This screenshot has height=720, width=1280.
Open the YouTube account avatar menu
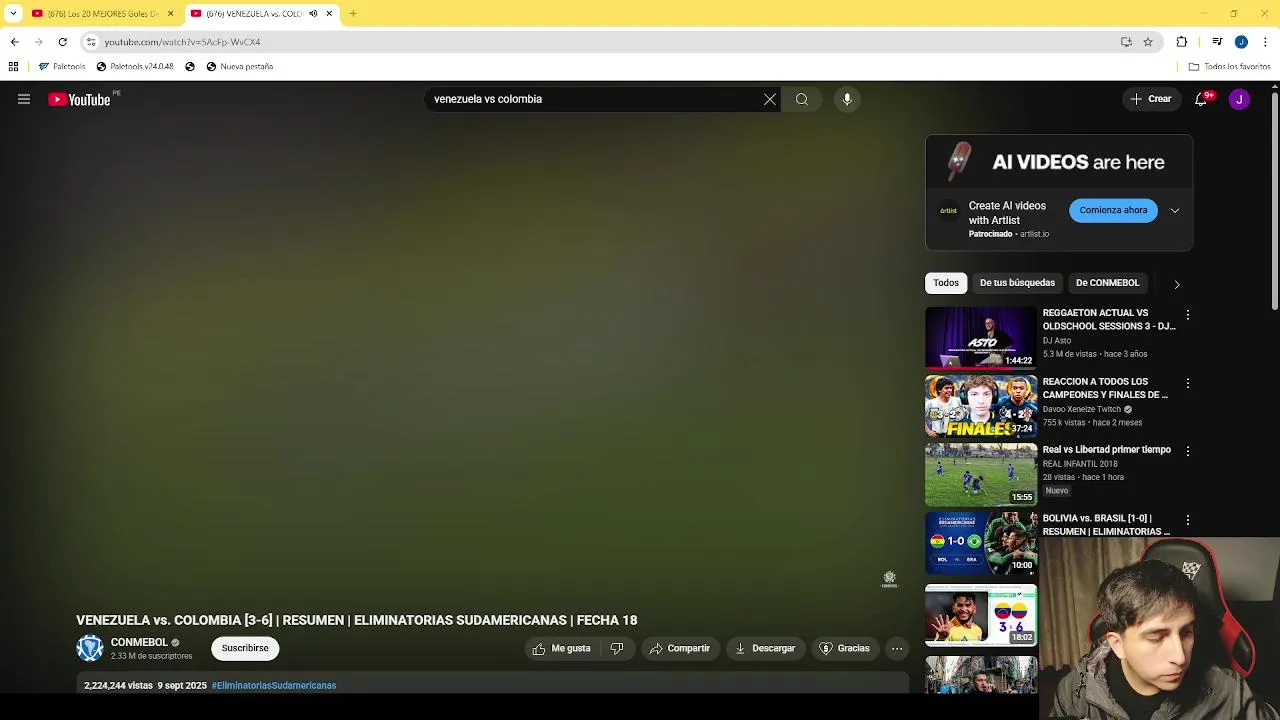pos(1239,99)
